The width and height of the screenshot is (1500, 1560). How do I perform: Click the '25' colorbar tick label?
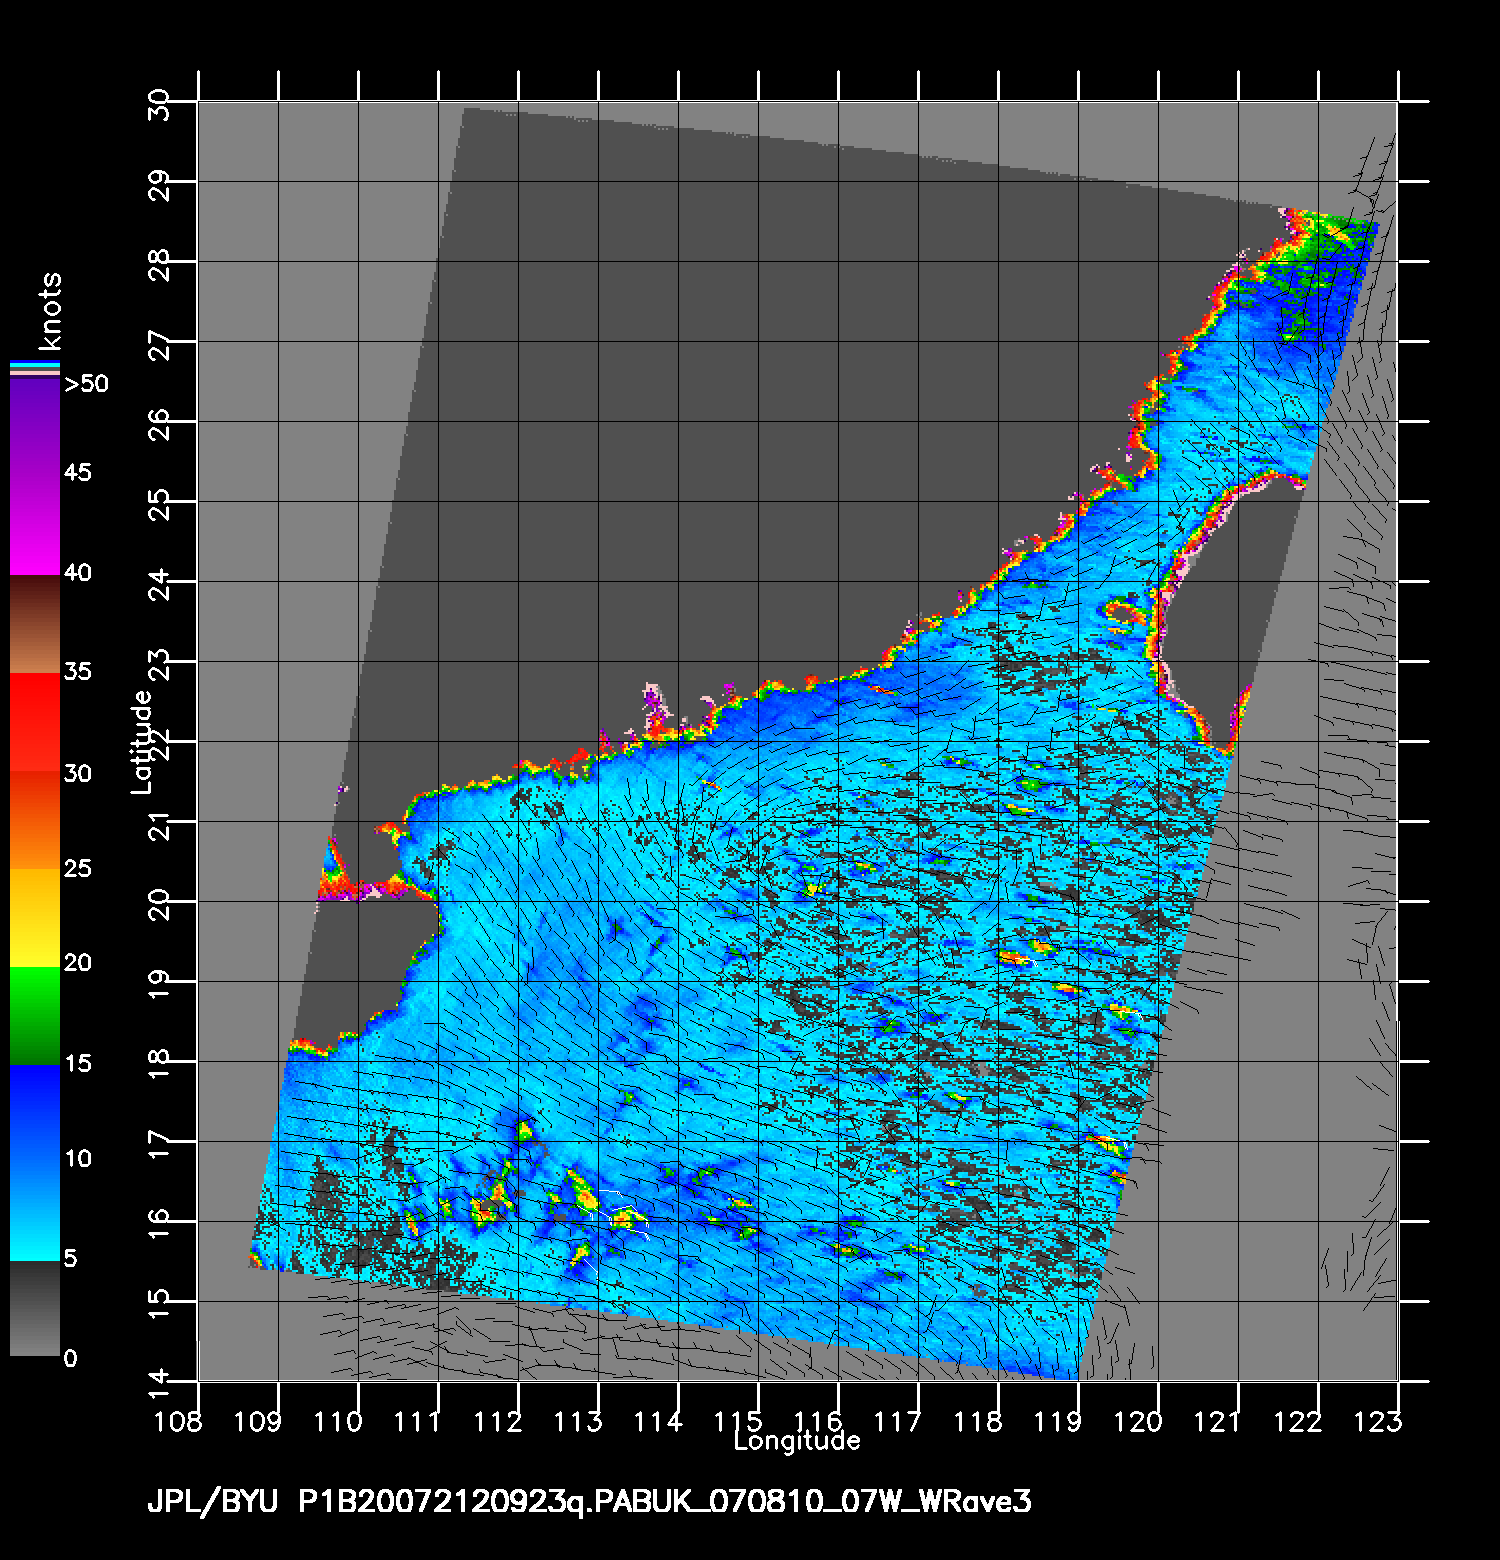[78, 868]
